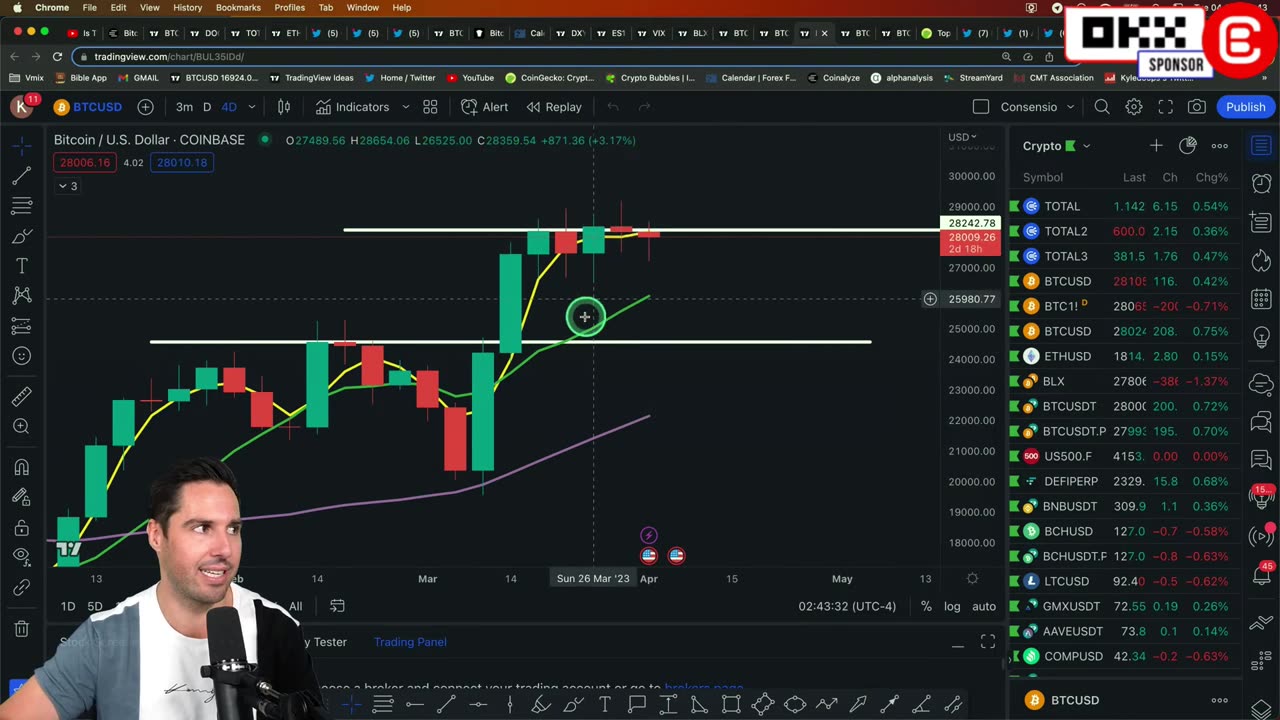Screen dimensions: 1280x720
Task: Hide all drawings with eye icon
Action: pyautogui.click(x=21, y=558)
